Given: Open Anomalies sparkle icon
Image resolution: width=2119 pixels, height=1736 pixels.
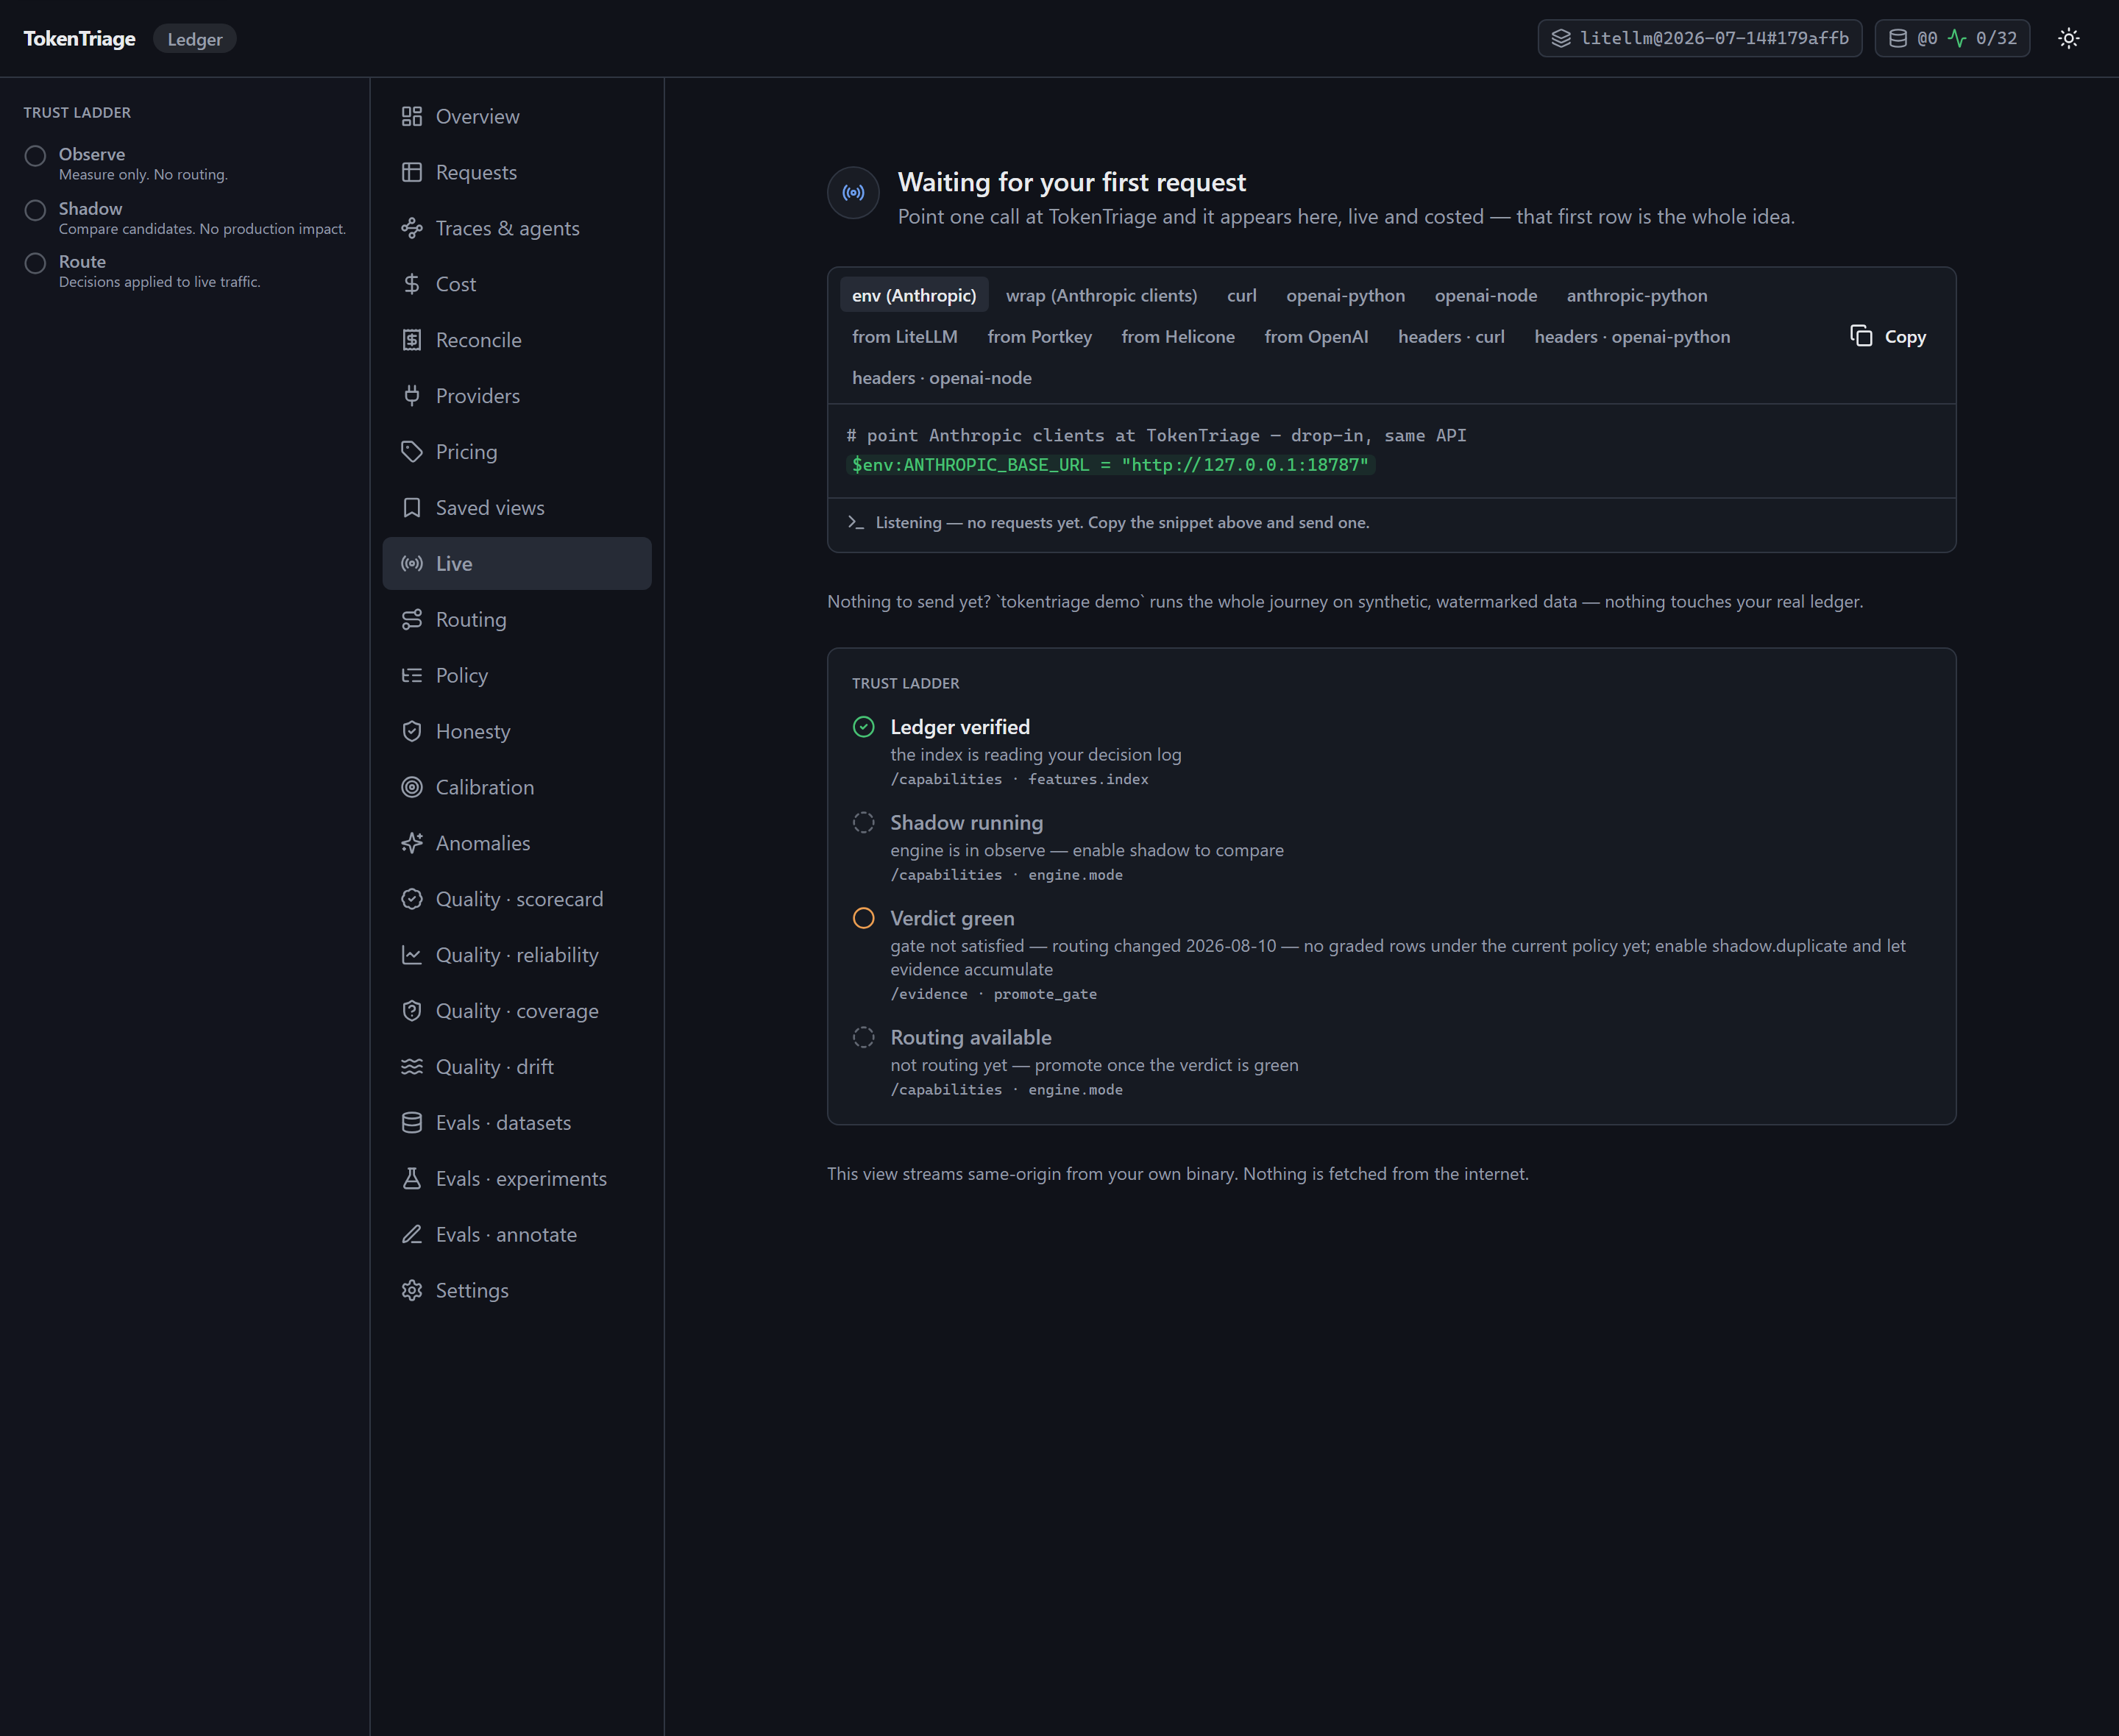Looking at the screenshot, I should pos(412,844).
